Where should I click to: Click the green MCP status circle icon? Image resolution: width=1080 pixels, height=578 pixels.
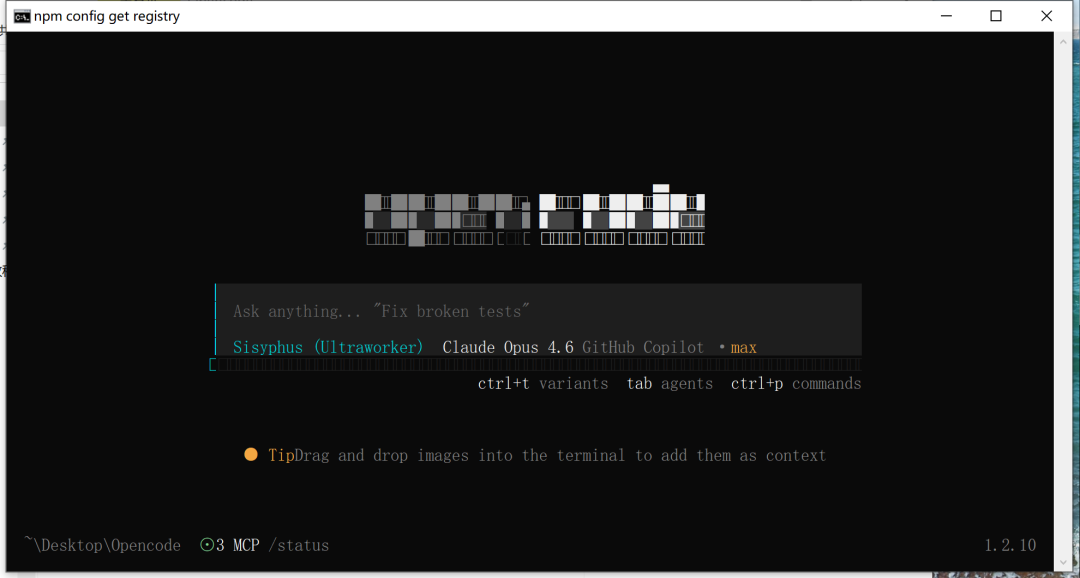[x=207, y=545]
